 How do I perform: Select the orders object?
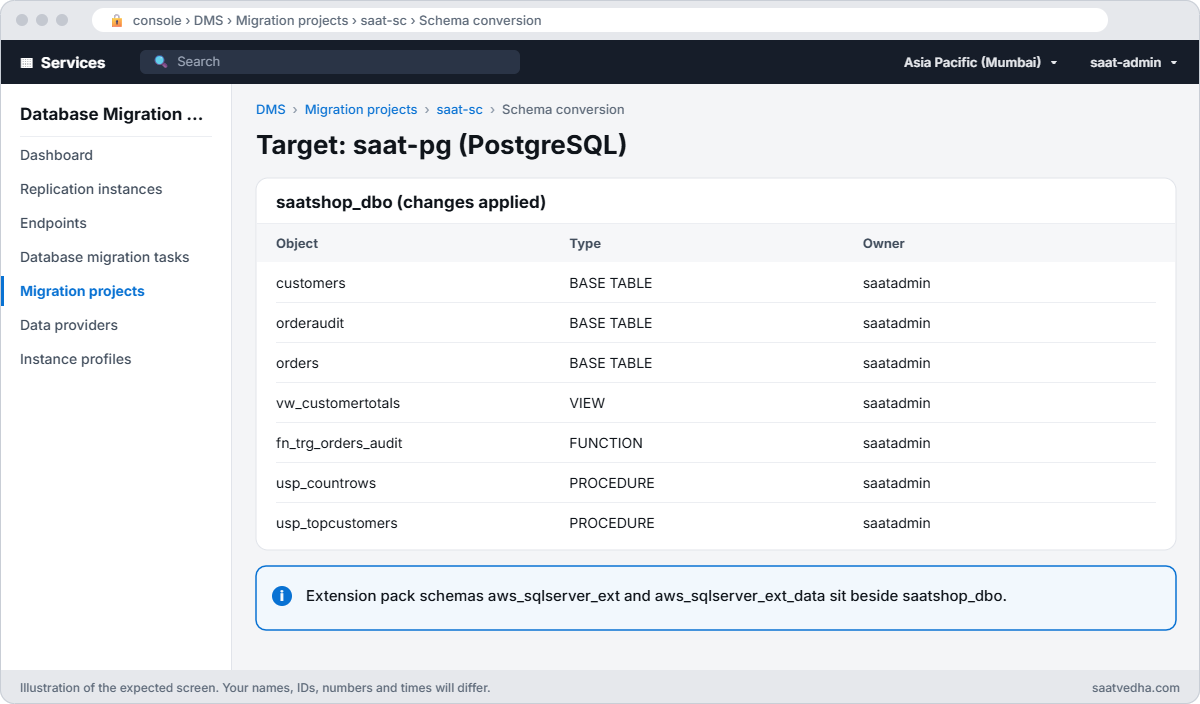(297, 363)
